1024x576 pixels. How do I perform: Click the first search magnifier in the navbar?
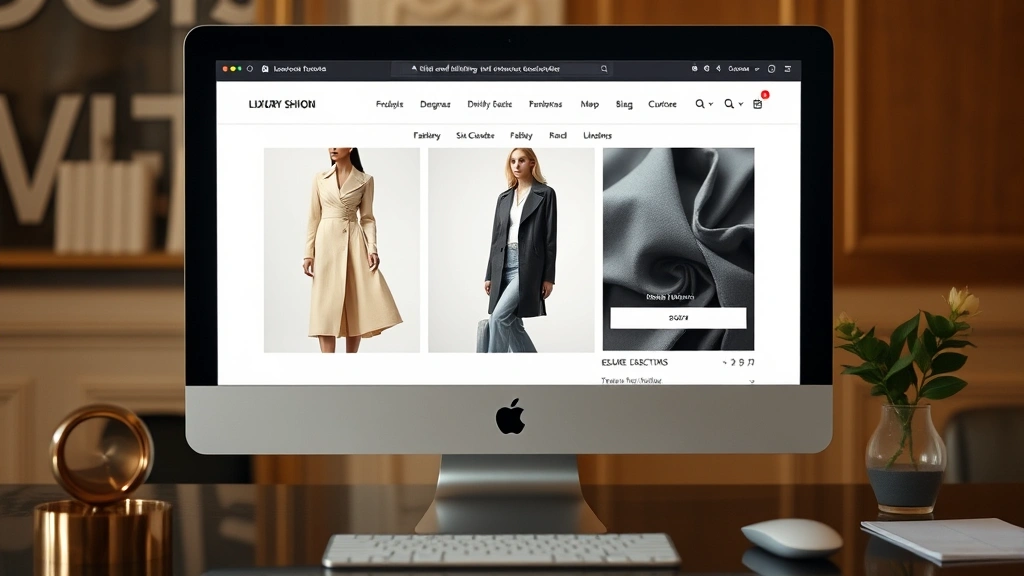coord(699,103)
